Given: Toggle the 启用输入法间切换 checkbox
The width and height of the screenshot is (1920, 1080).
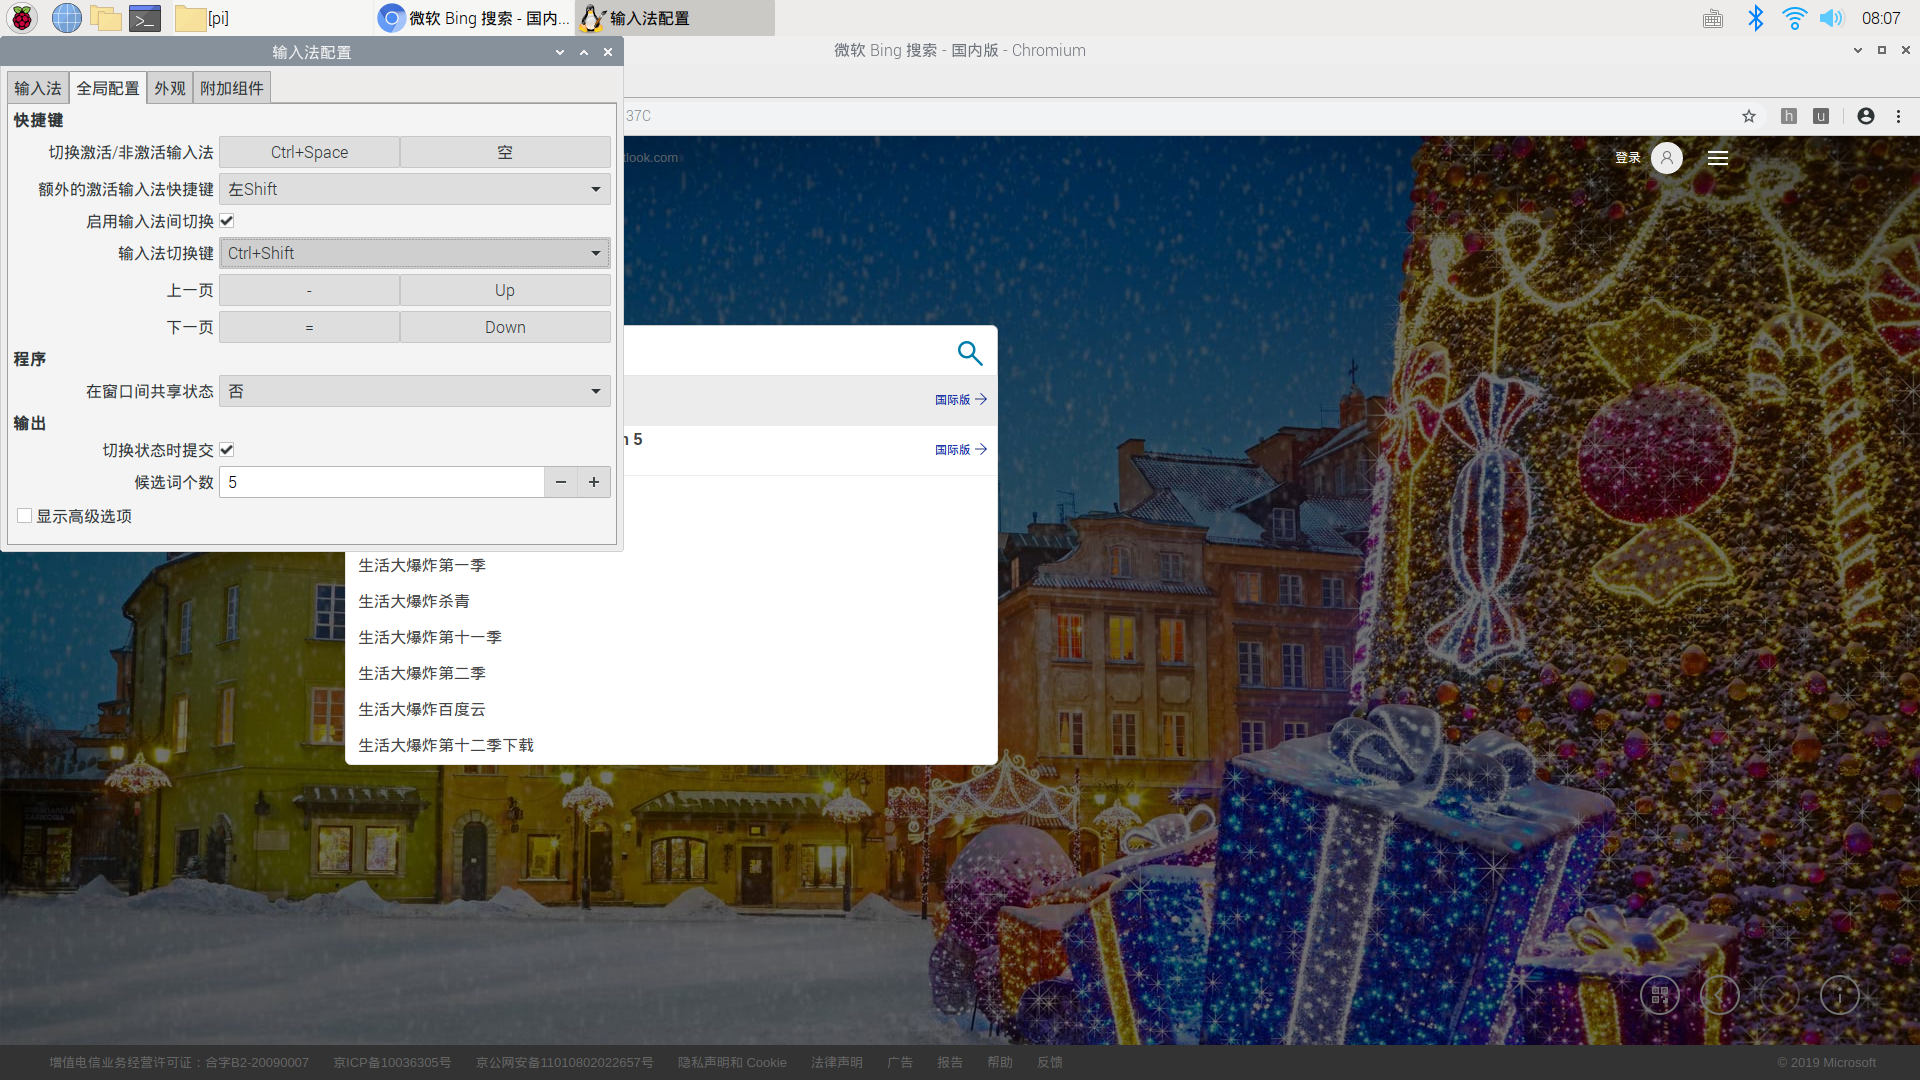Looking at the screenshot, I should pyautogui.click(x=227, y=221).
